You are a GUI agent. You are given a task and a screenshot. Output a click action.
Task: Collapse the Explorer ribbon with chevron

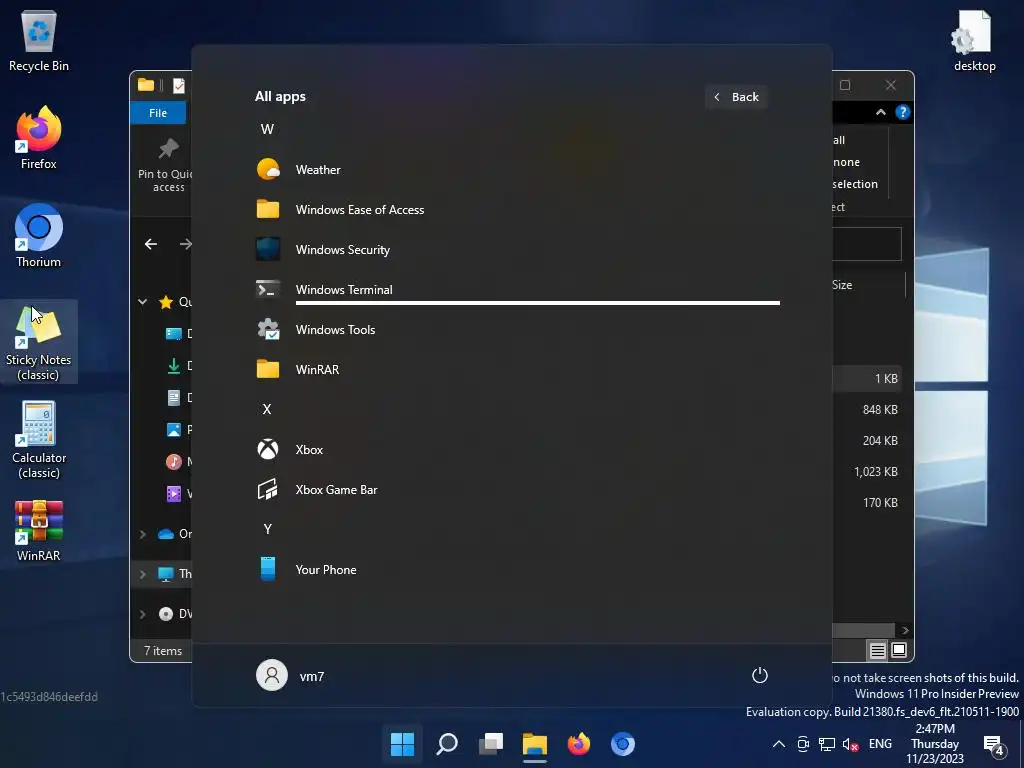880,112
